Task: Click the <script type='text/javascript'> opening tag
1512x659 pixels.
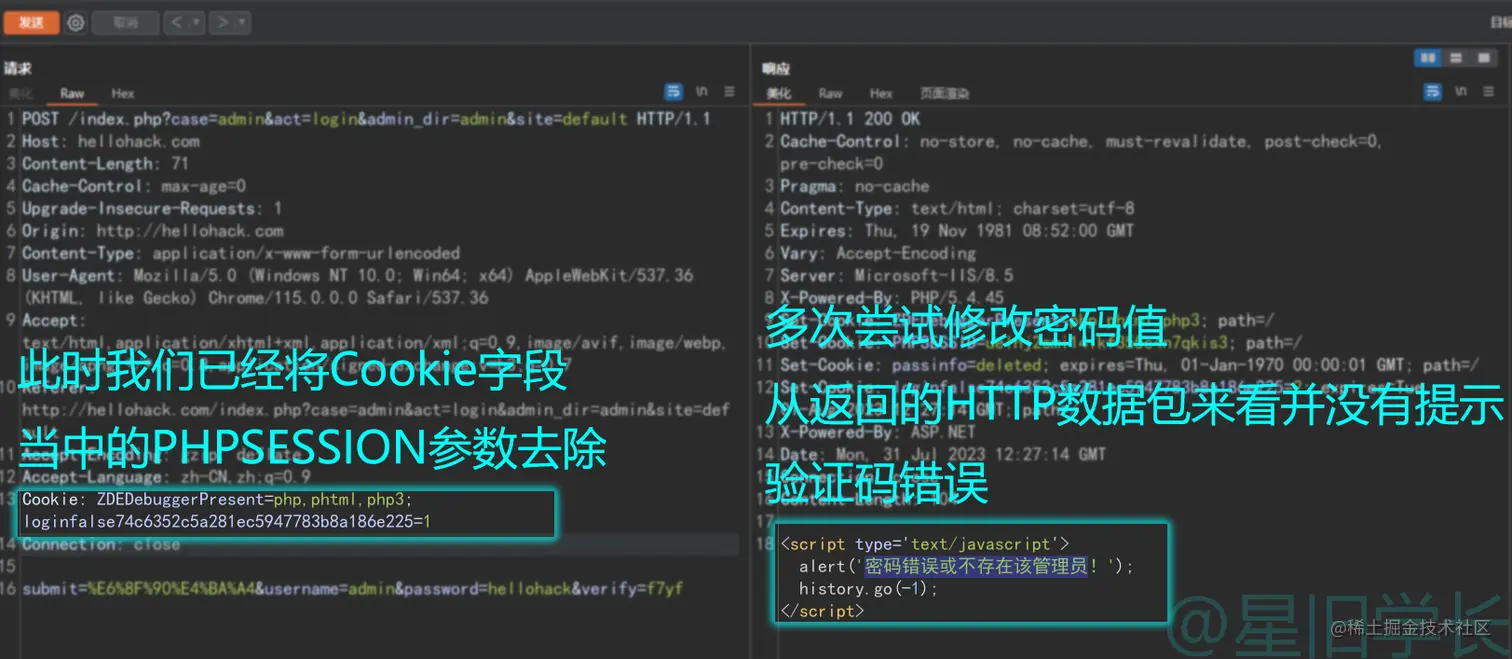Action: click(925, 544)
